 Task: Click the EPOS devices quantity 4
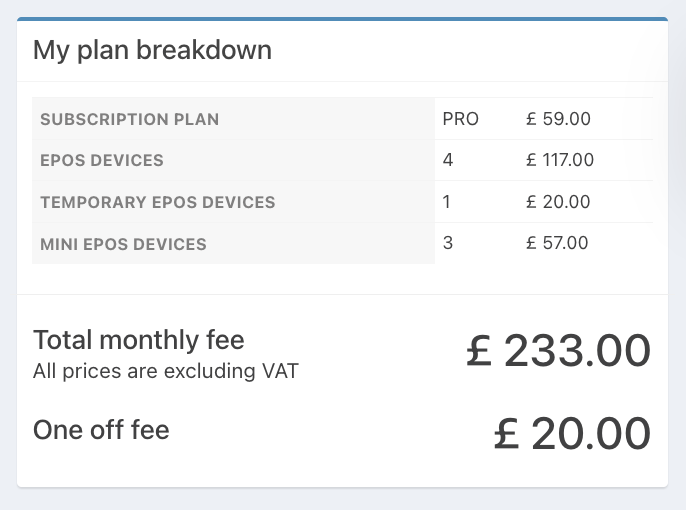coord(448,160)
